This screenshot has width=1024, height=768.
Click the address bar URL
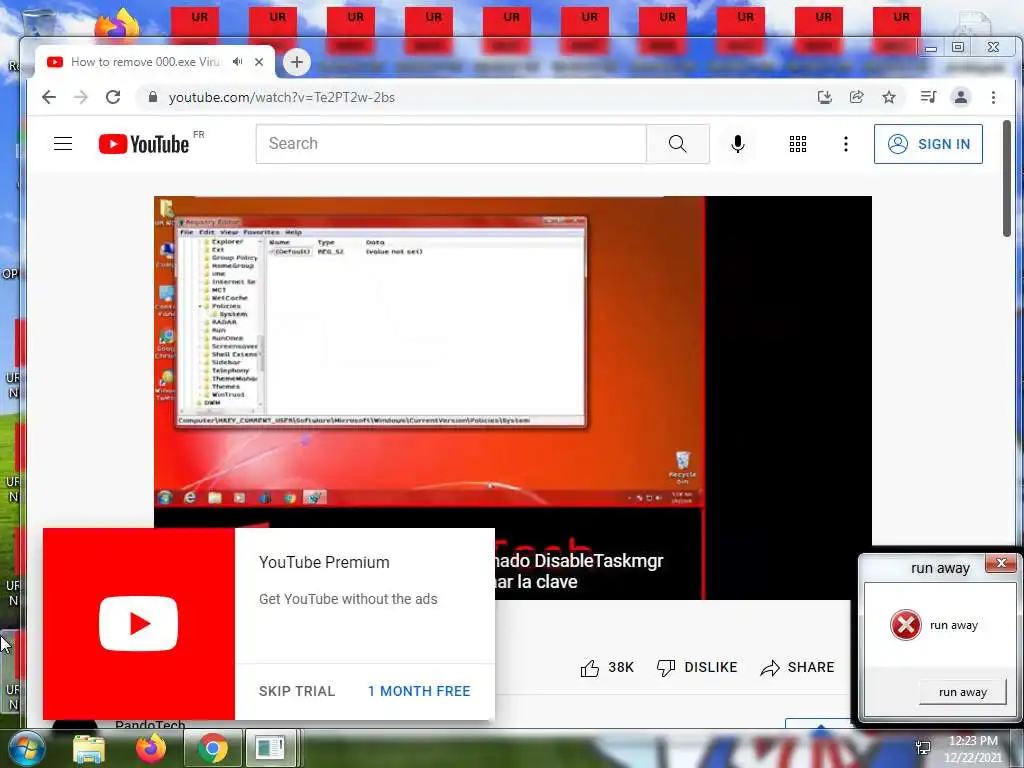coord(281,97)
